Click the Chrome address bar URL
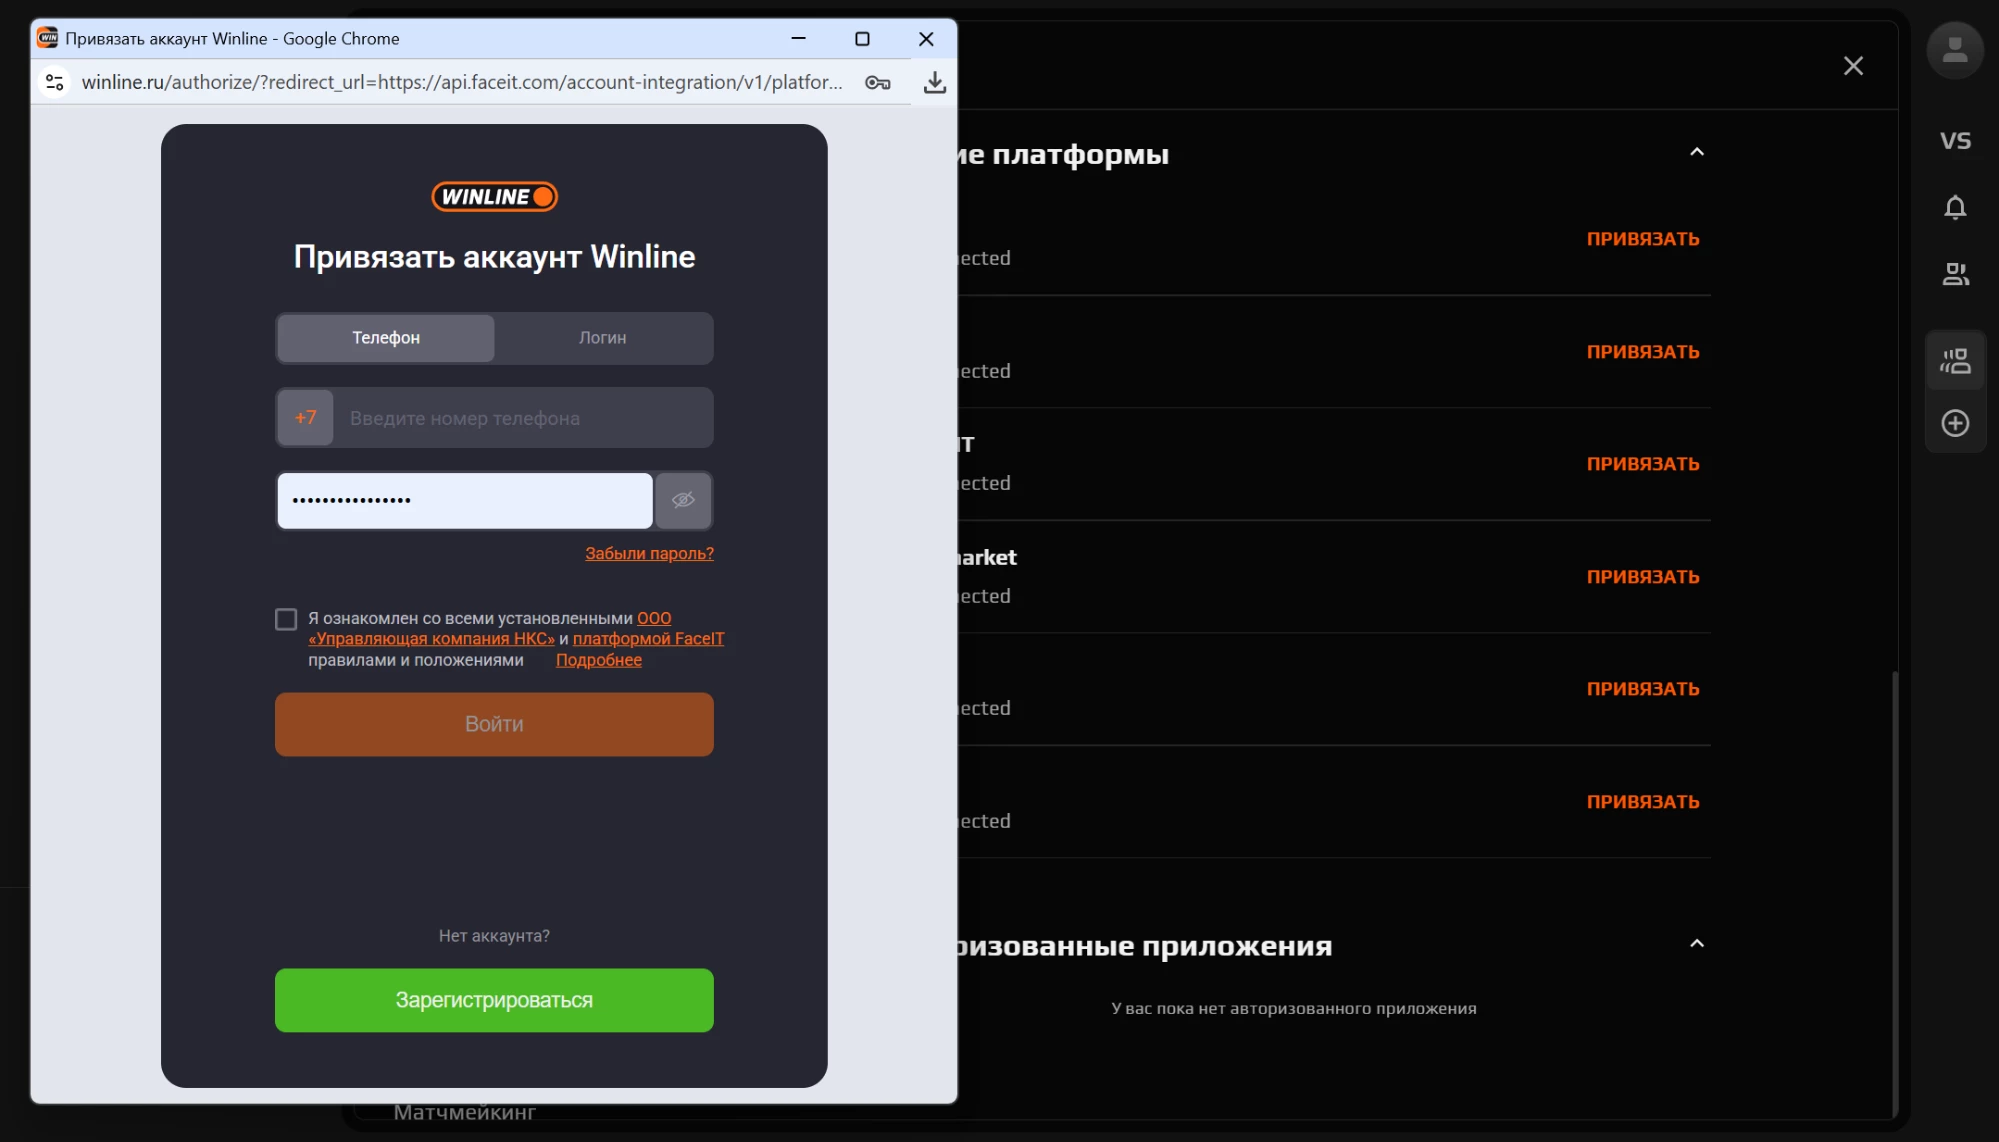 tap(462, 82)
